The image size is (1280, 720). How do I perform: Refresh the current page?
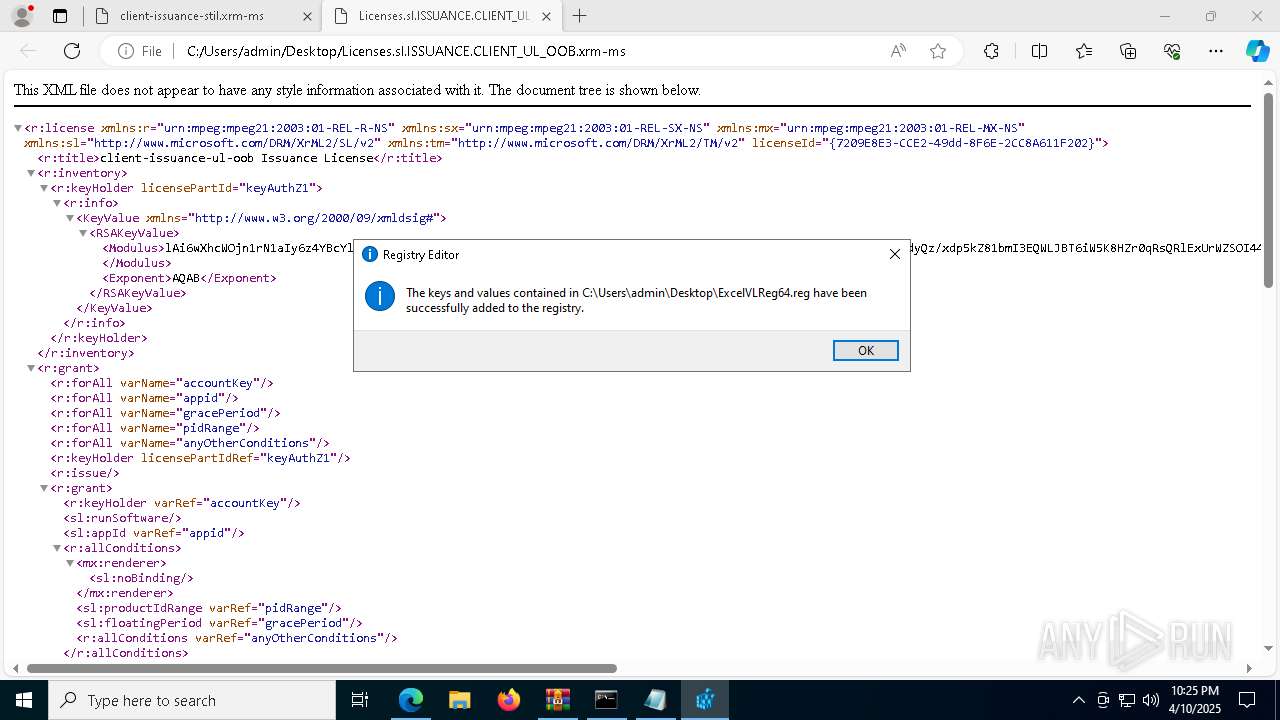pyautogui.click(x=72, y=51)
